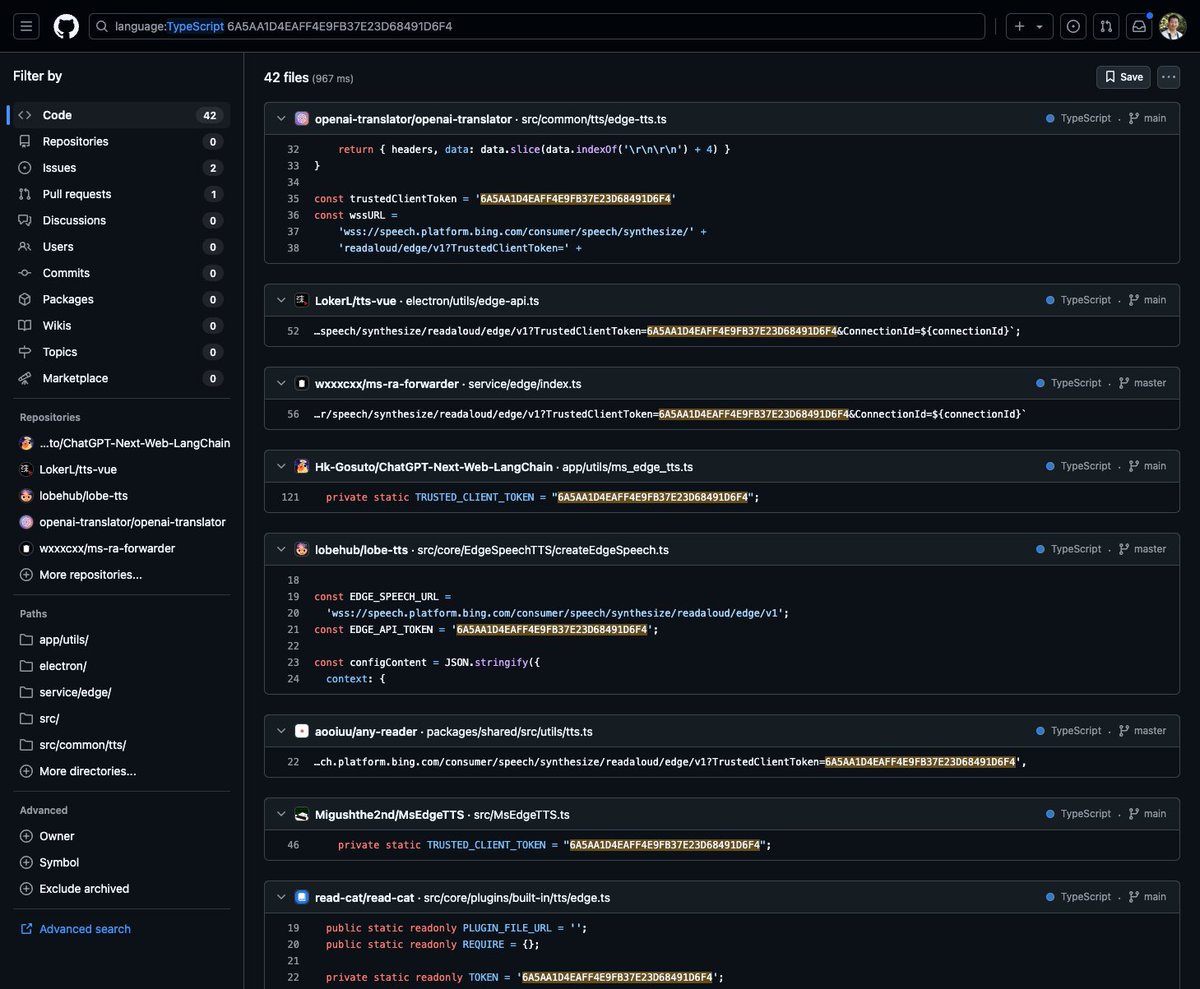Select the Pull requests filter
The height and width of the screenshot is (989, 1200).
(x=119, y=194)
